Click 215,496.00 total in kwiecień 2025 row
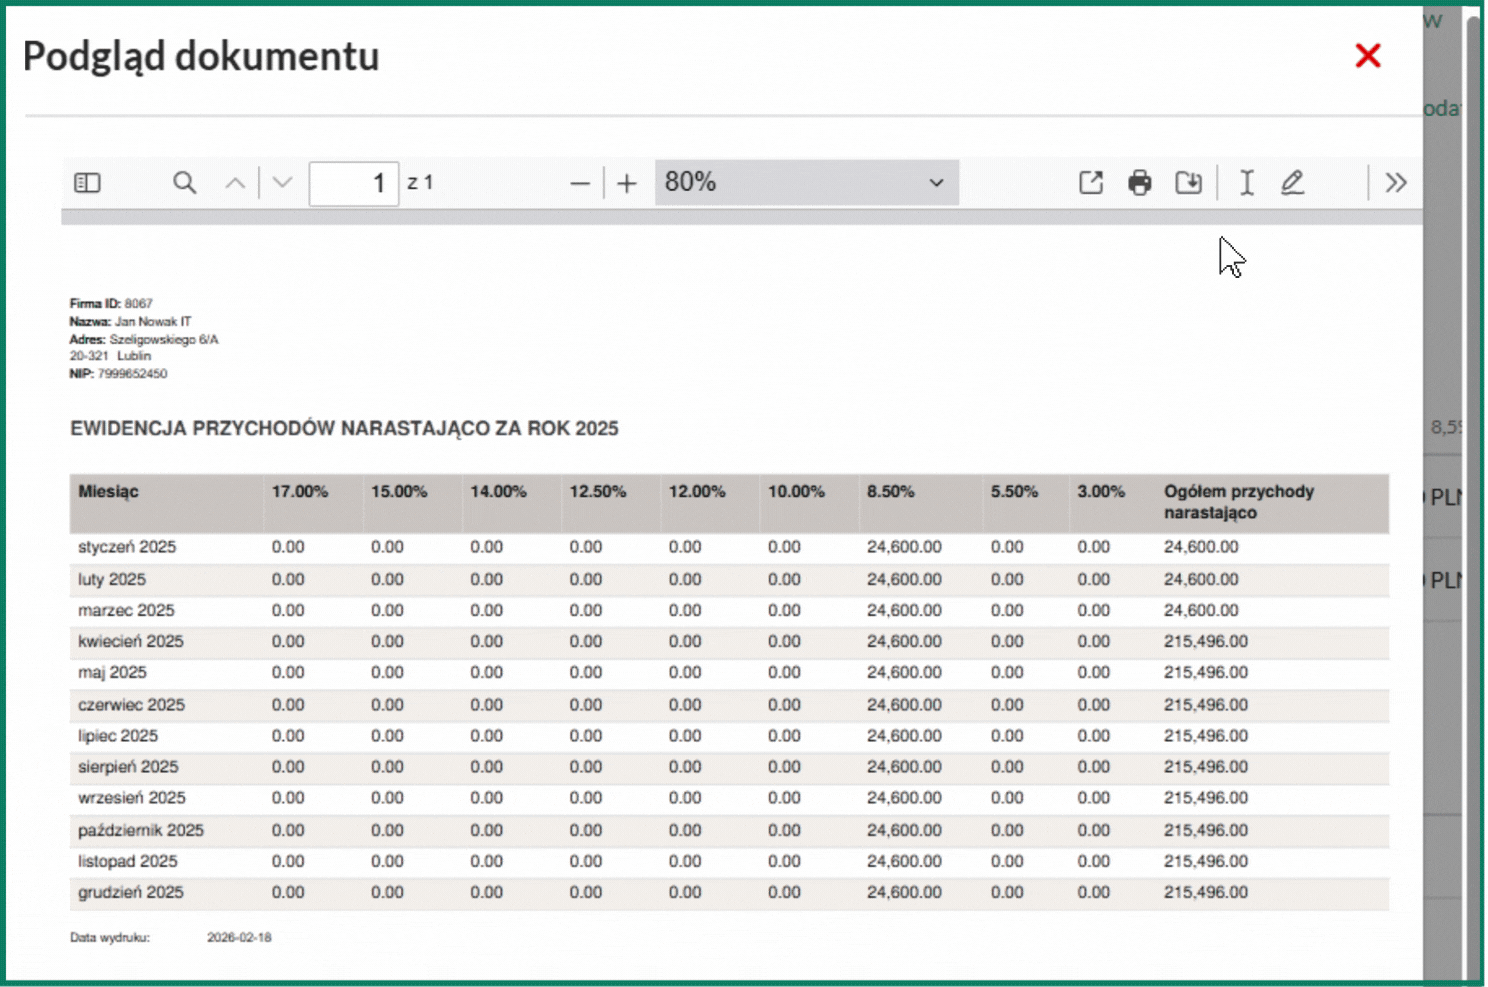This screenshot has height=987, width=1488. 1206,641
